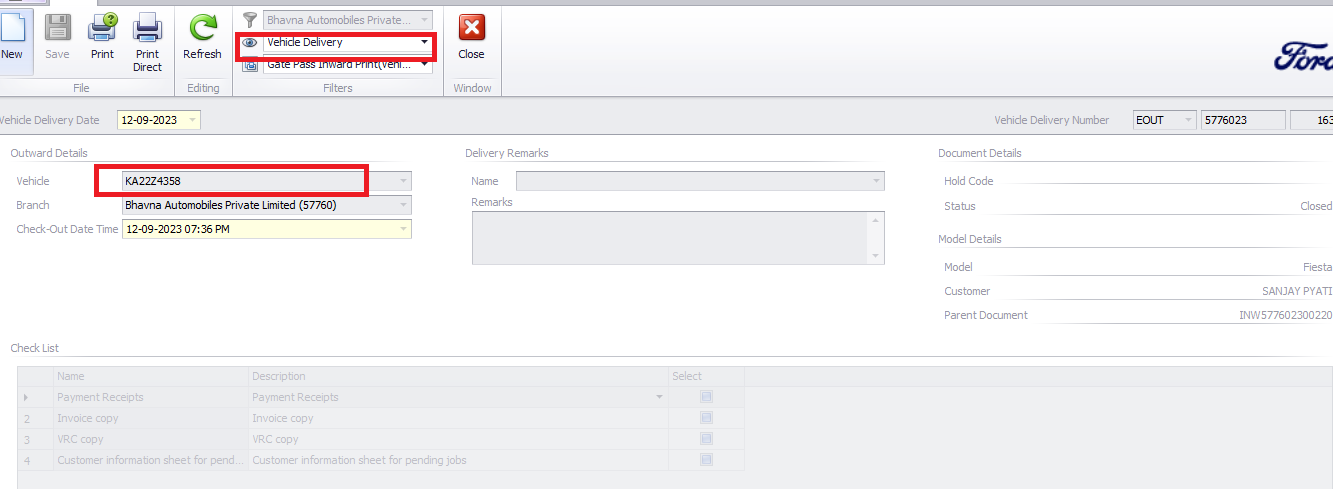This screenshot has width=1333, height=489.
Task: Click the New document icon
Action: (x=12, y=28)
